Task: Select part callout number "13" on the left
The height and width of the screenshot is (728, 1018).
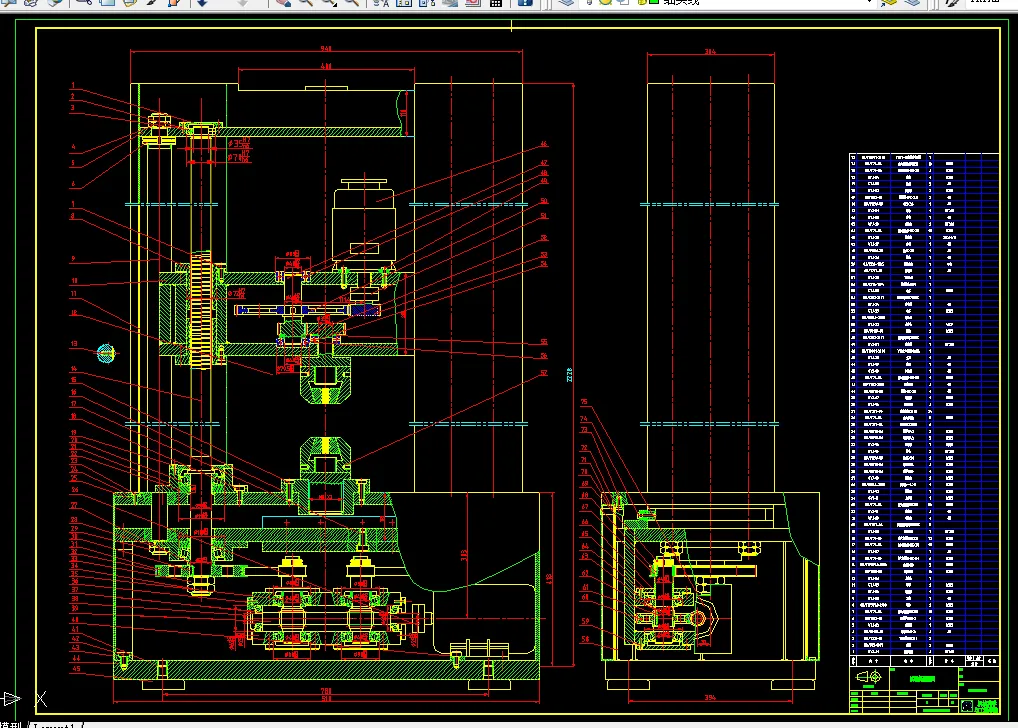Action: [74, 344]
